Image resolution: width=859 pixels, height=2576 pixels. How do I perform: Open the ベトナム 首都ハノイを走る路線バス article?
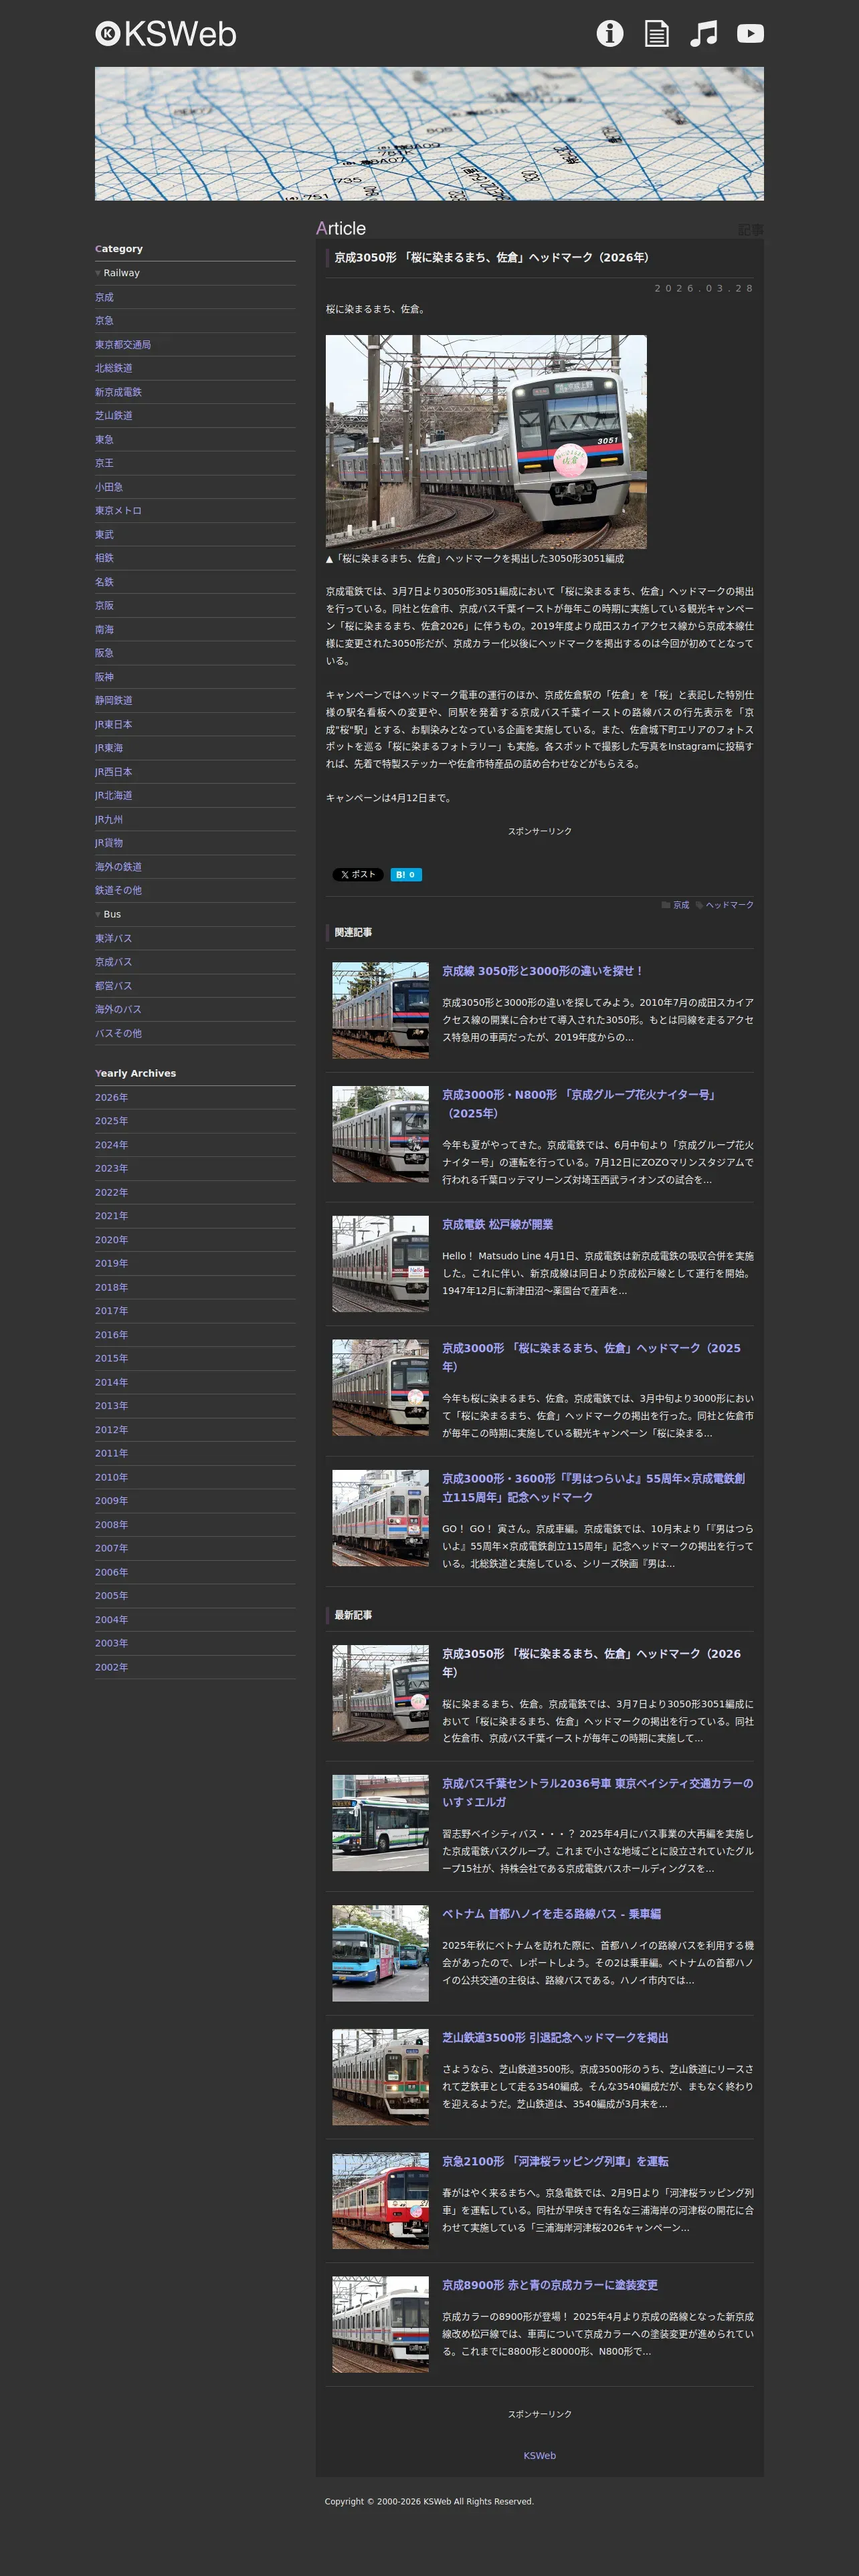coord(552,1914)
